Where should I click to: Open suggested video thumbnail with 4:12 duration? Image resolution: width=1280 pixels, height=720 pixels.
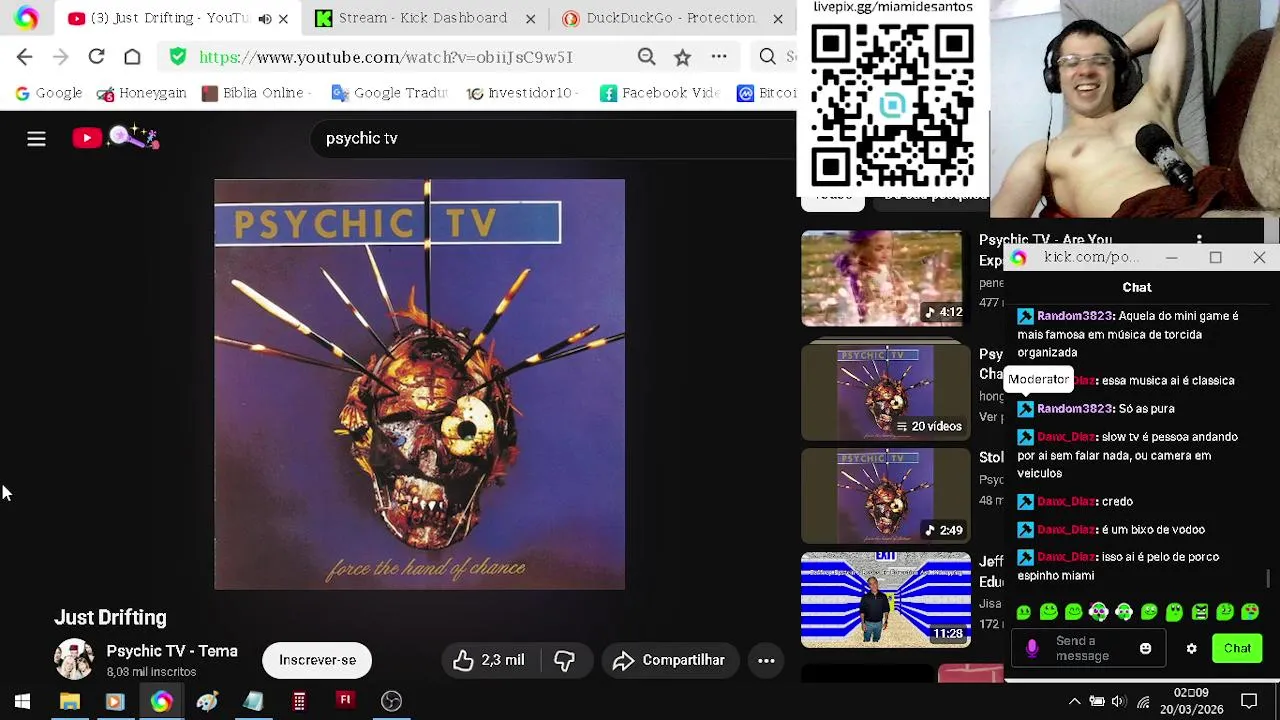pyautogui.click(x=885, y=278)
